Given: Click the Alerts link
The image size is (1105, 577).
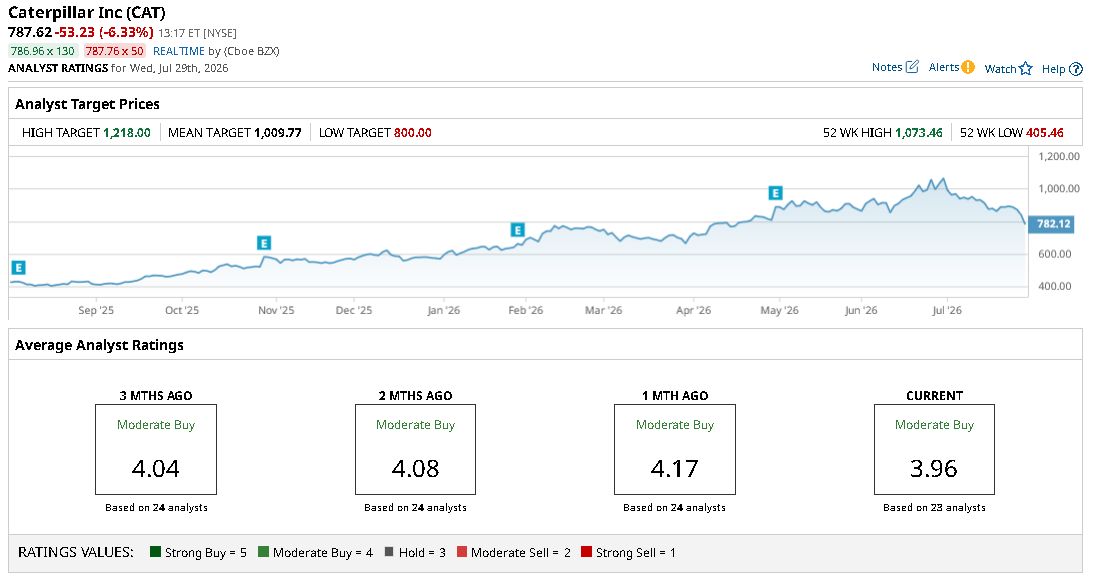Looking at the screenshot, I should 944,67.
